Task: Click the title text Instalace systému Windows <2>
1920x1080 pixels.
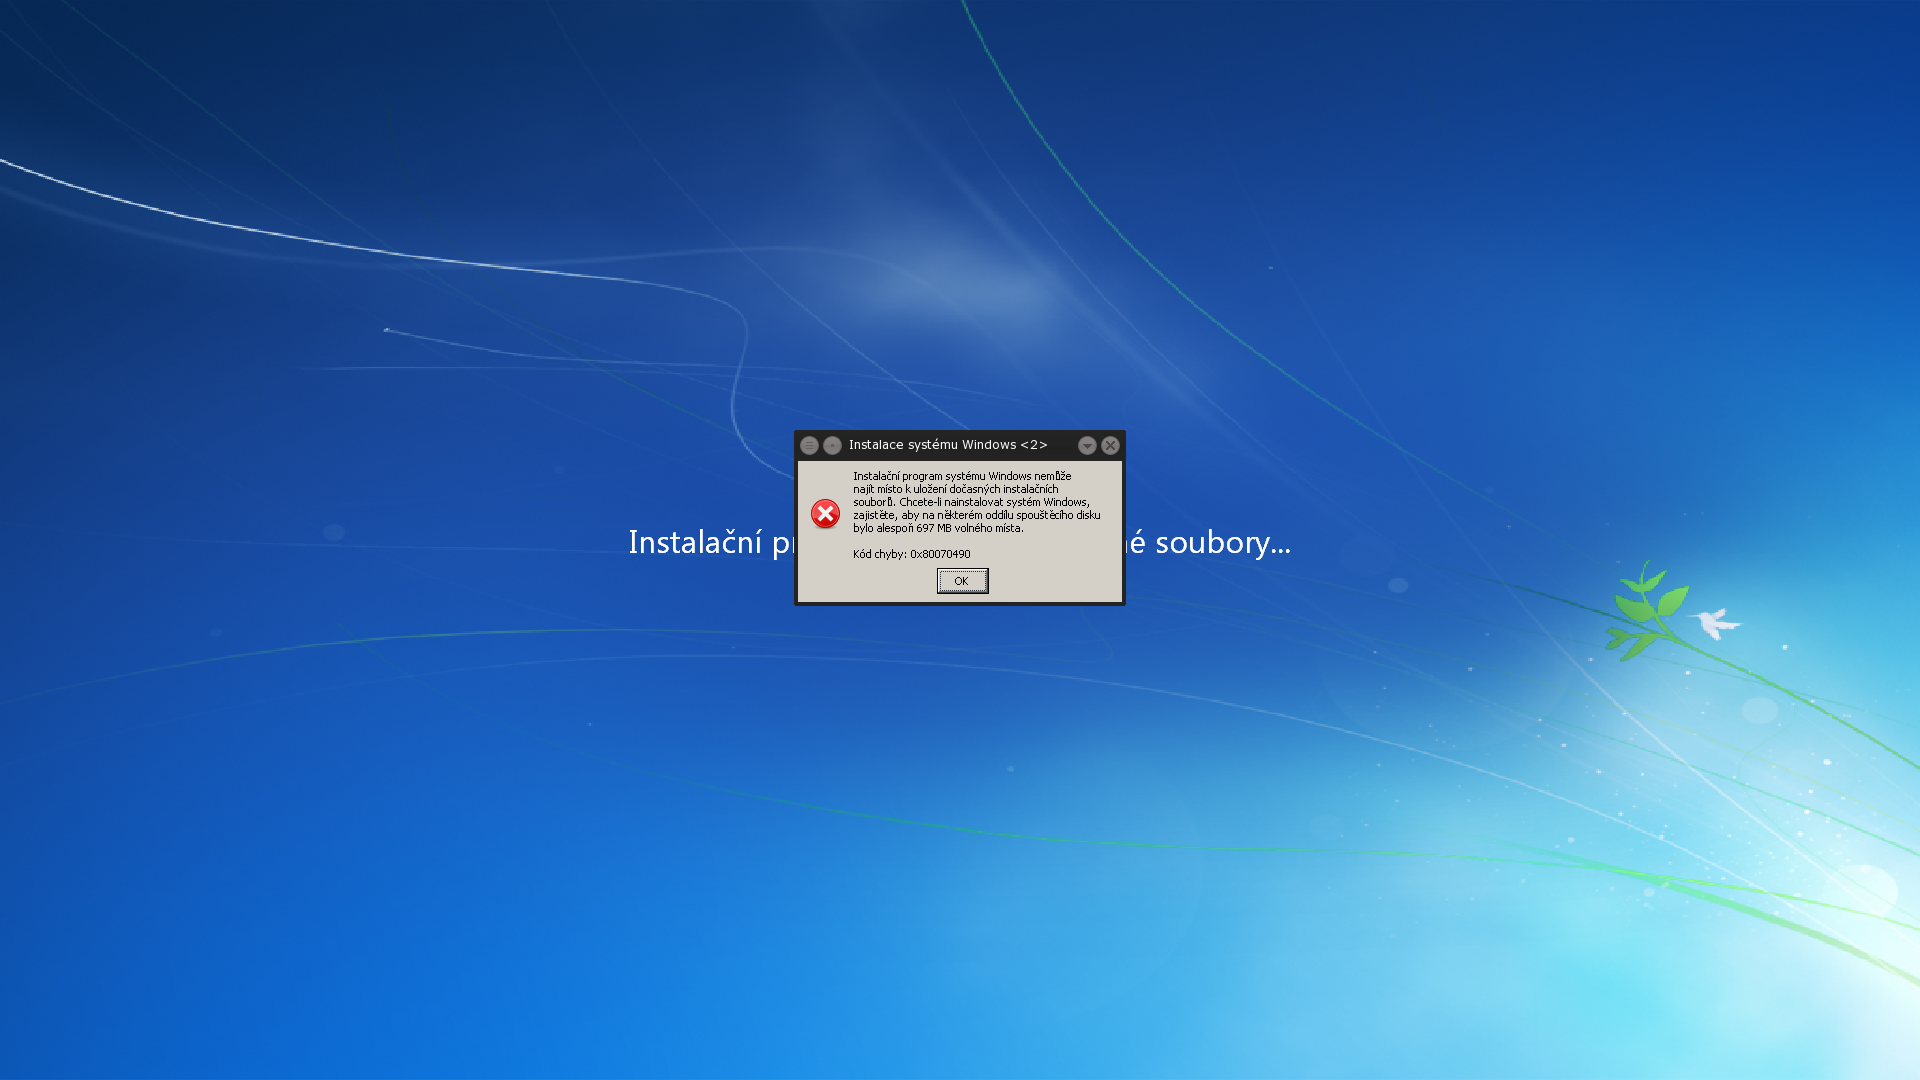Action: pyautogui.click(x=947, y=445)
